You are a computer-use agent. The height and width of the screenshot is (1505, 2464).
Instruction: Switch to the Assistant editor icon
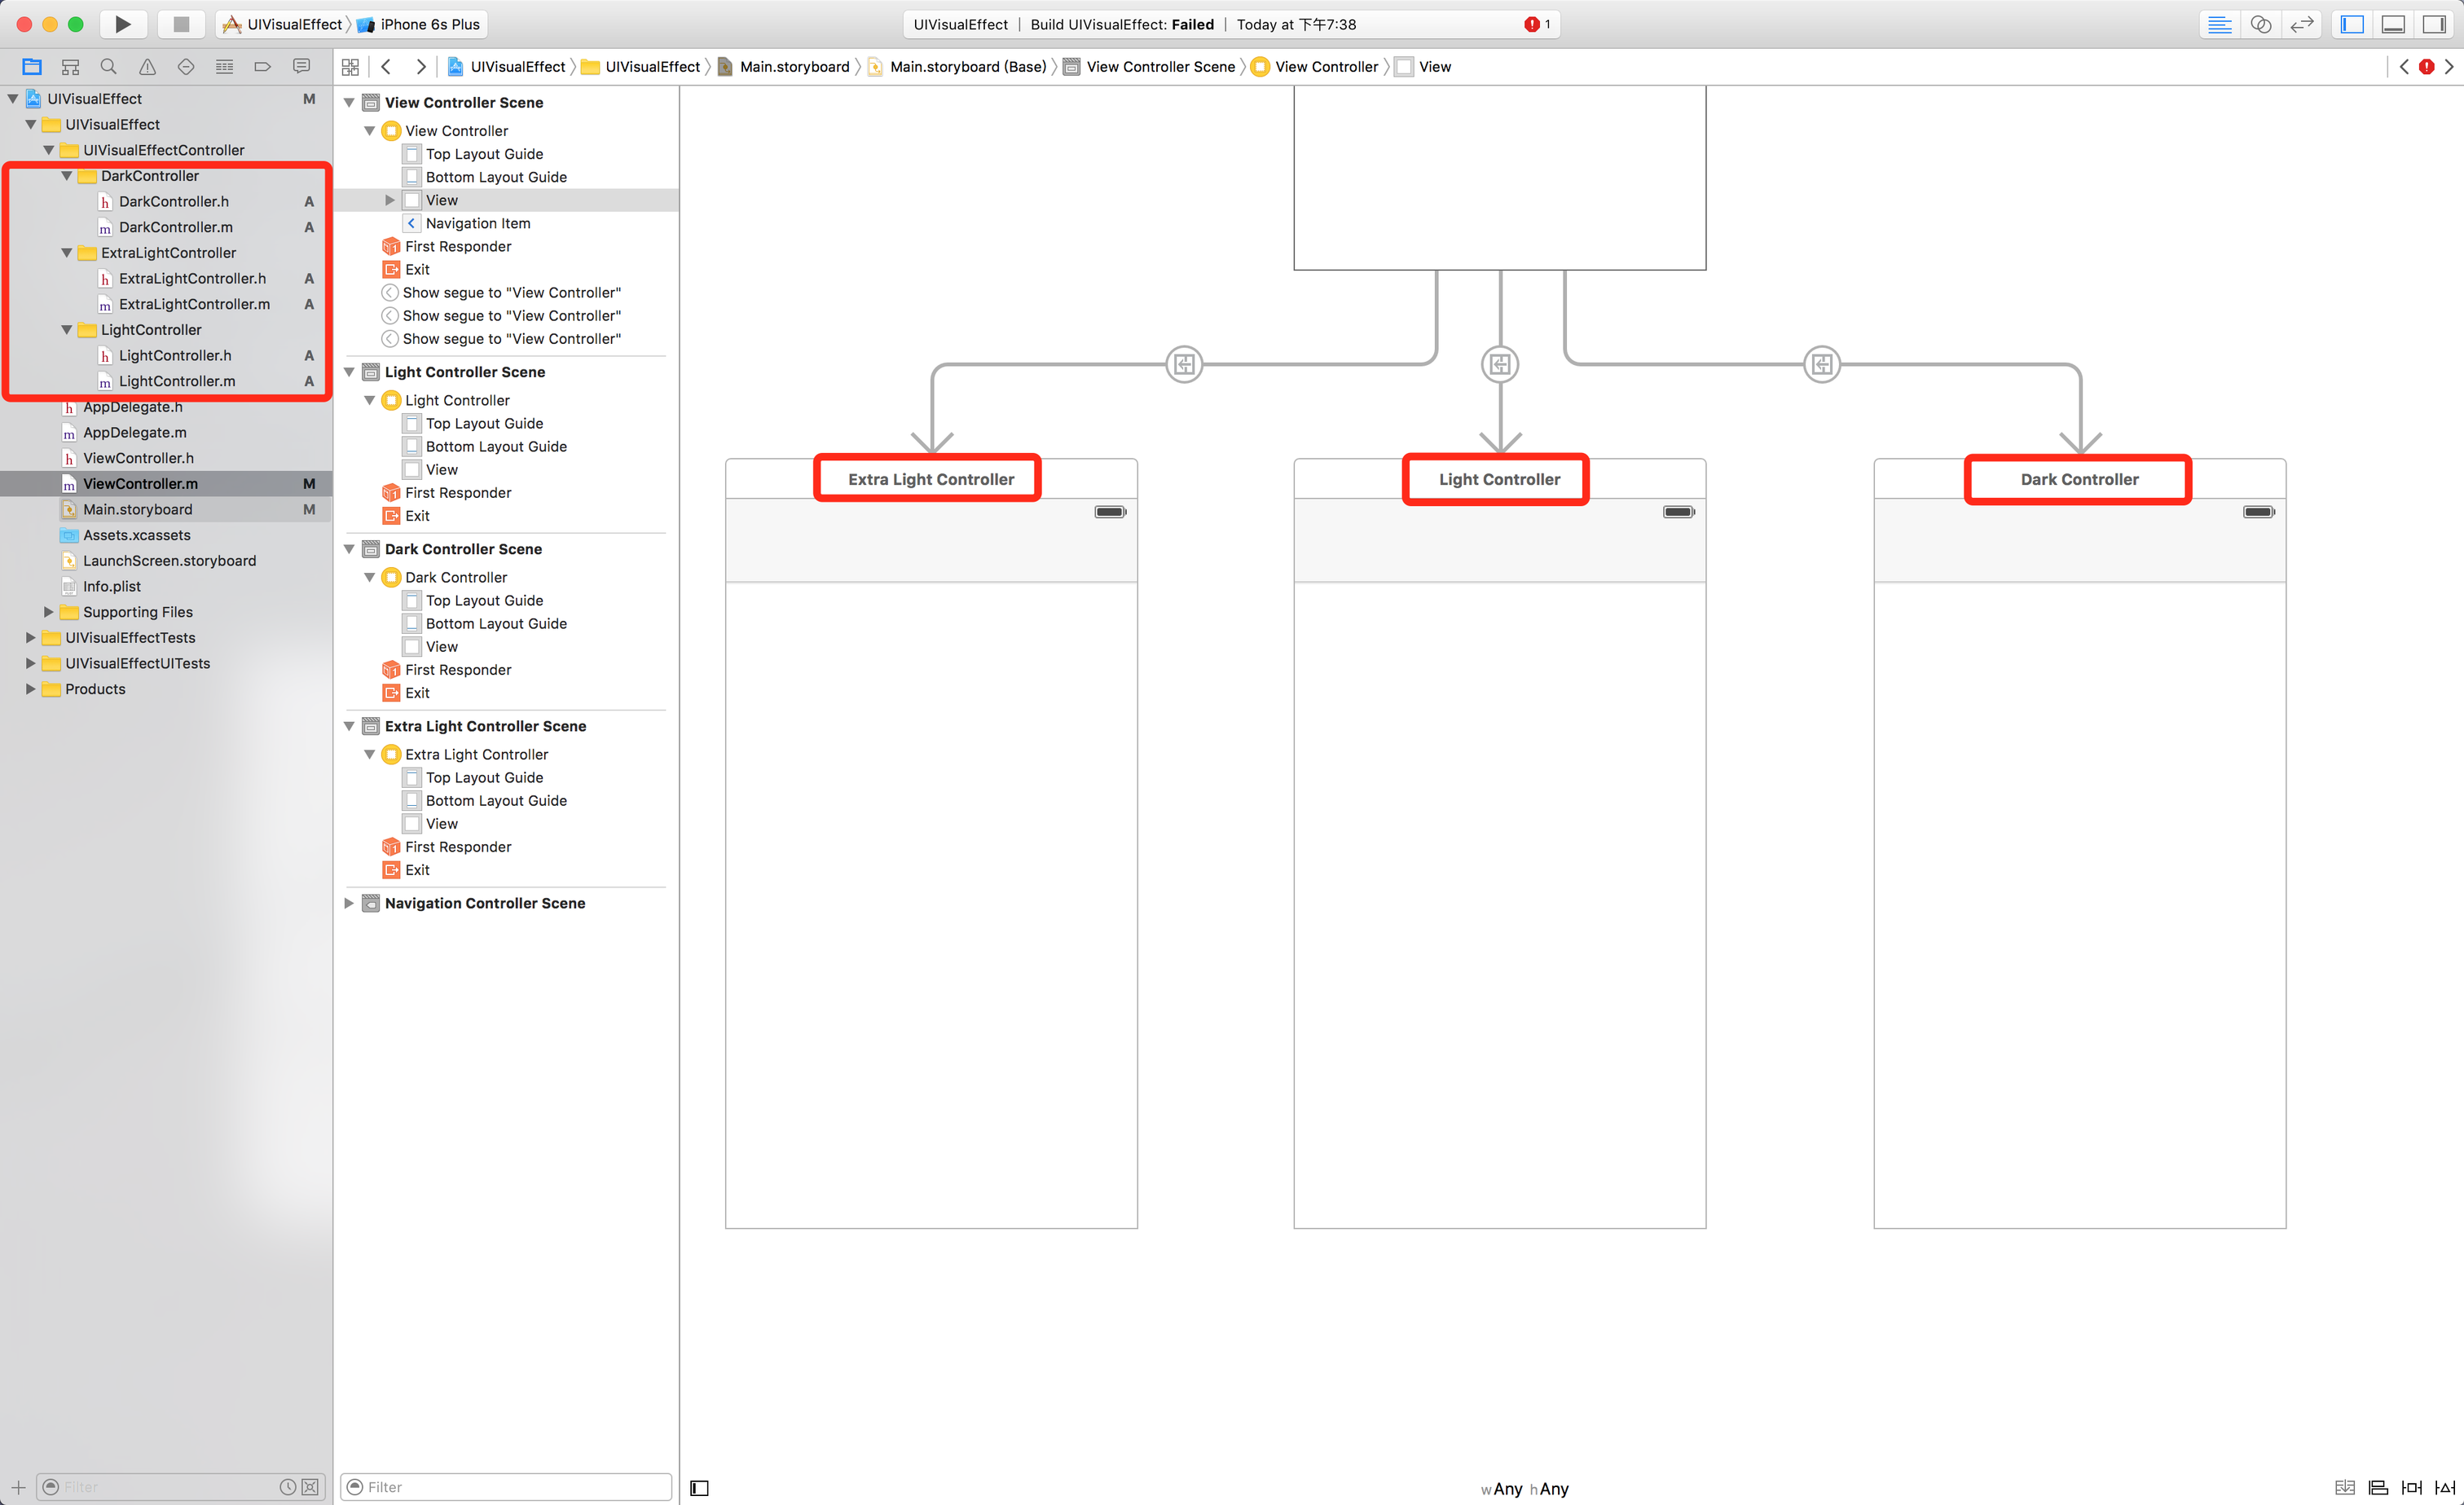tap(2260, 24)
